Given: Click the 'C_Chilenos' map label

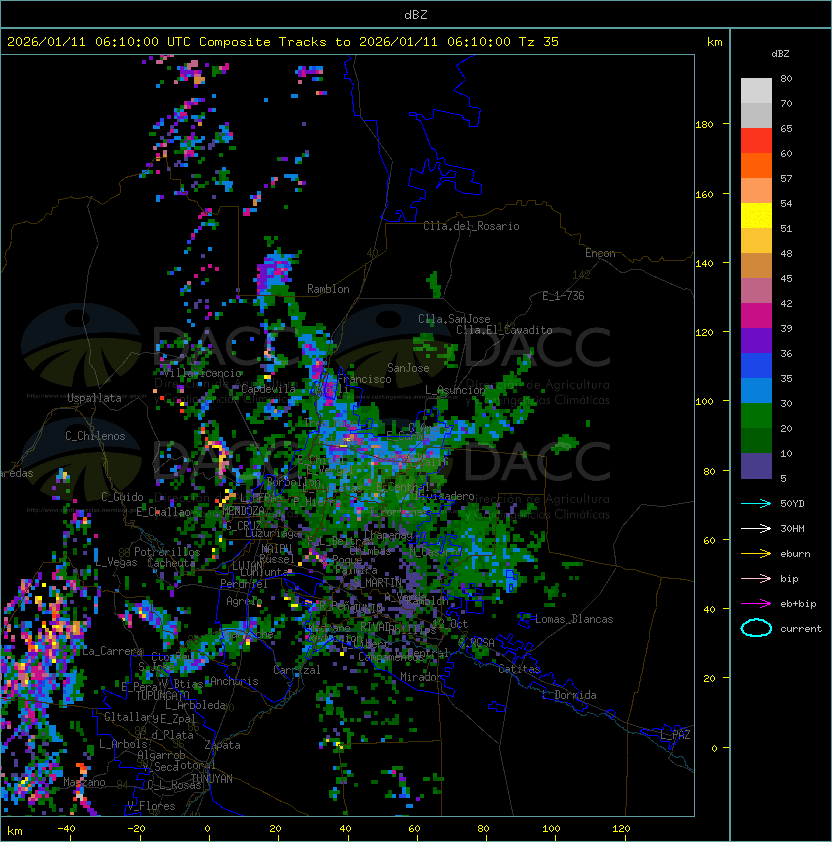Looking at the screenshot, I should (x=95, y=436).
